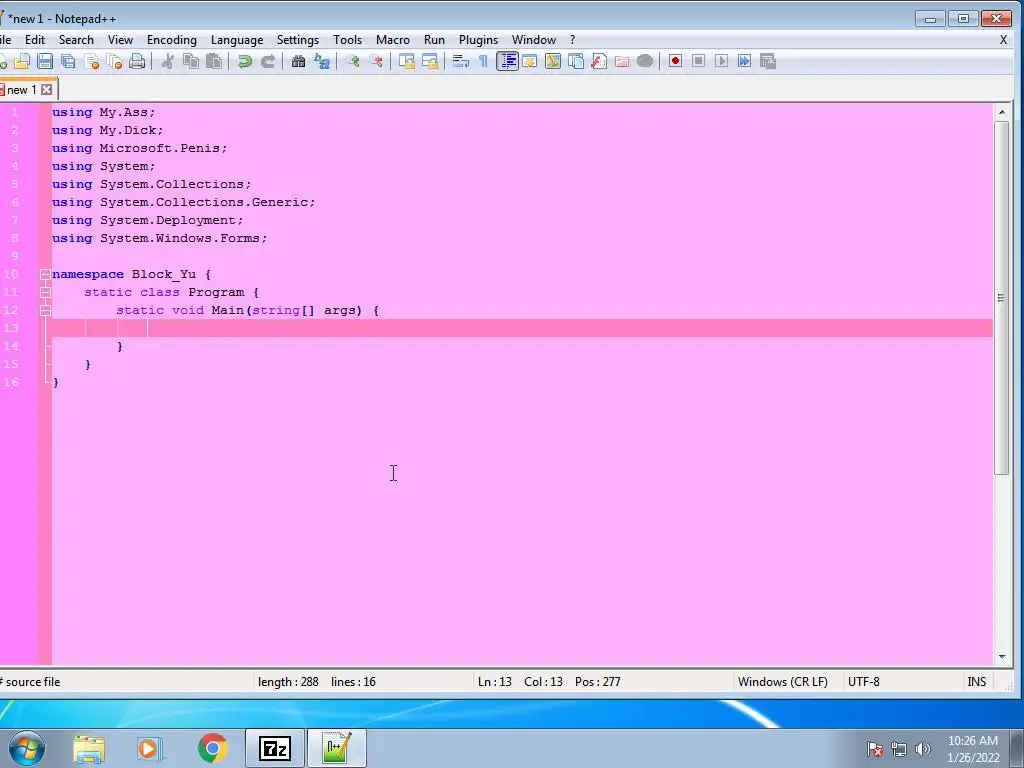The image size is (1024, 768).
Task: Open Find with the binoculars icon
Action: pos(298,61)
